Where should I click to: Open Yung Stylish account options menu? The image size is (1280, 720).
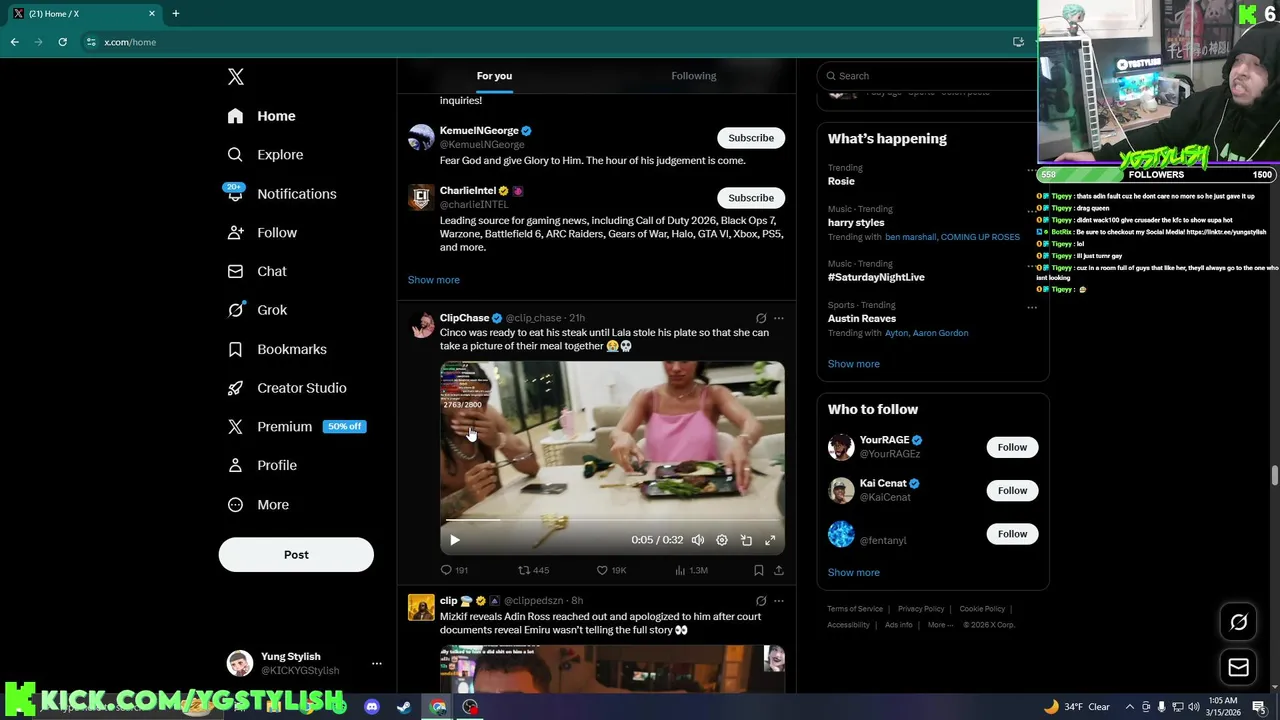tap(377, 664)
